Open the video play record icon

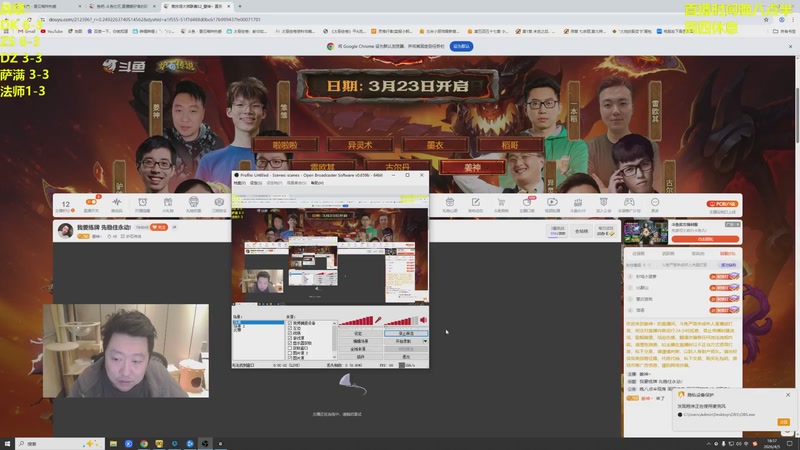[552, 202]
